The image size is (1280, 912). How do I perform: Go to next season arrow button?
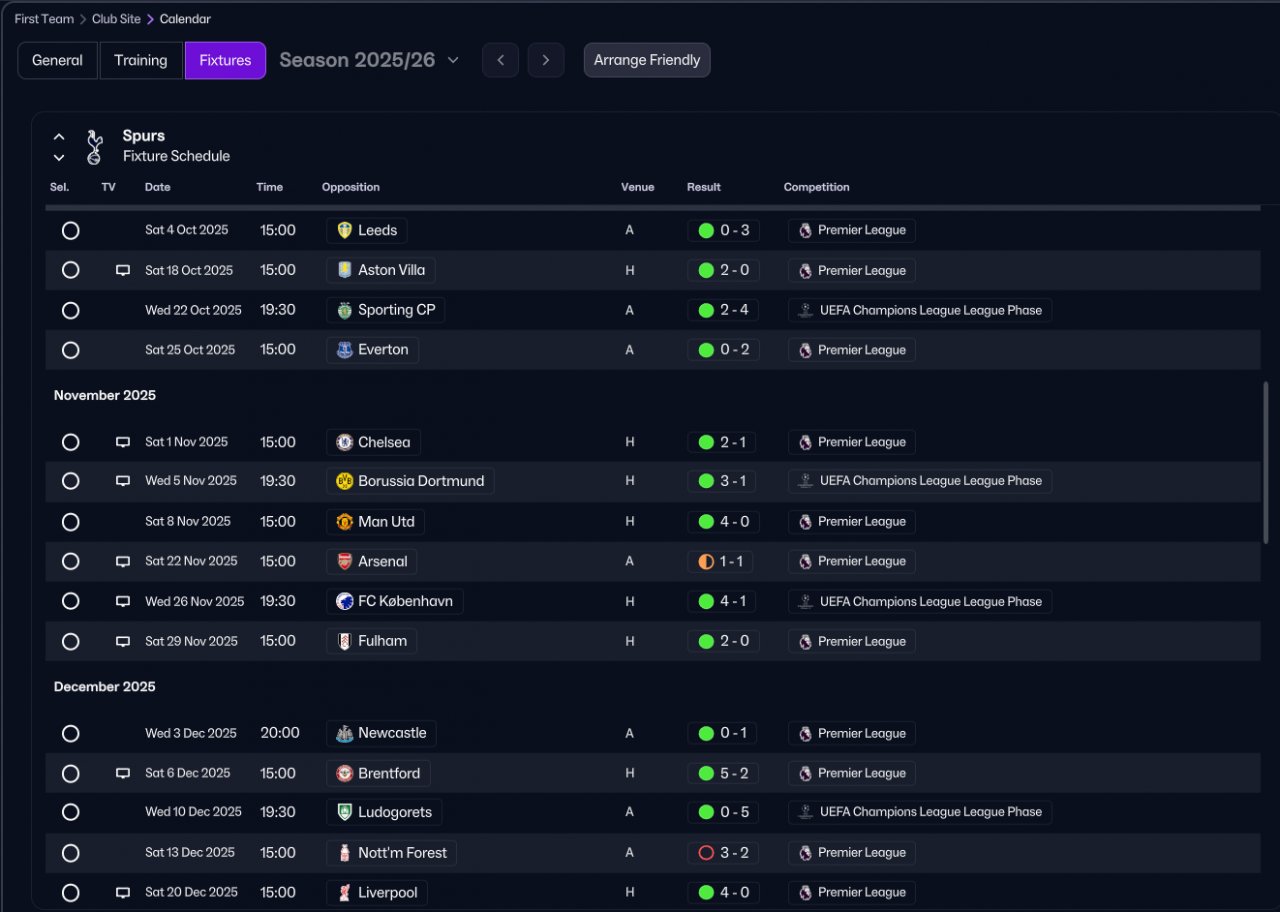tap(545, 60)
